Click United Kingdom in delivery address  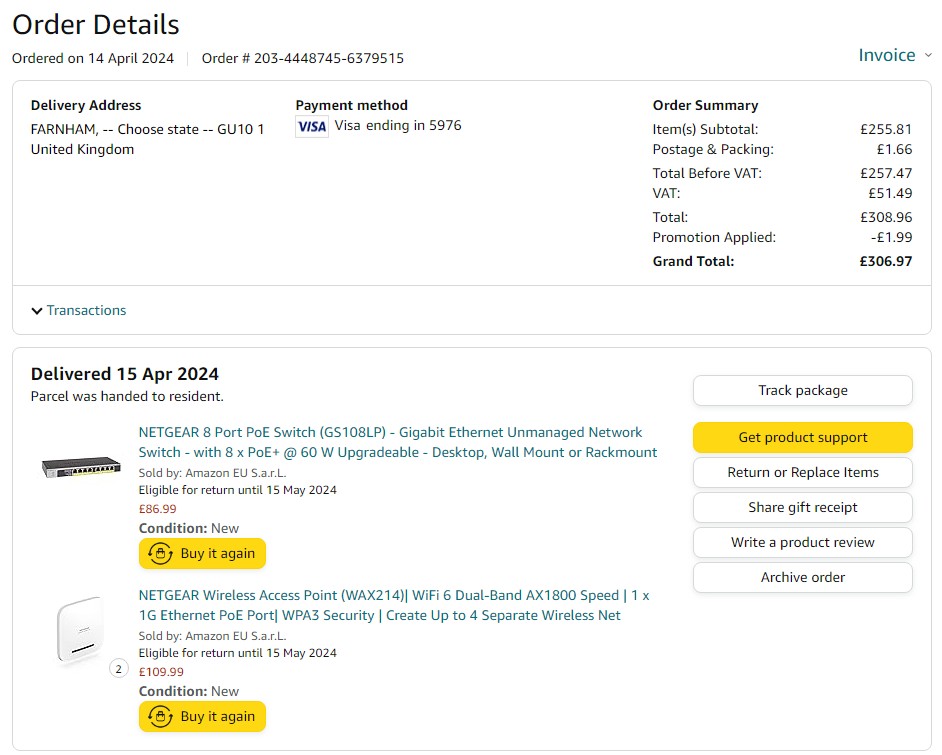pos(82,149)
